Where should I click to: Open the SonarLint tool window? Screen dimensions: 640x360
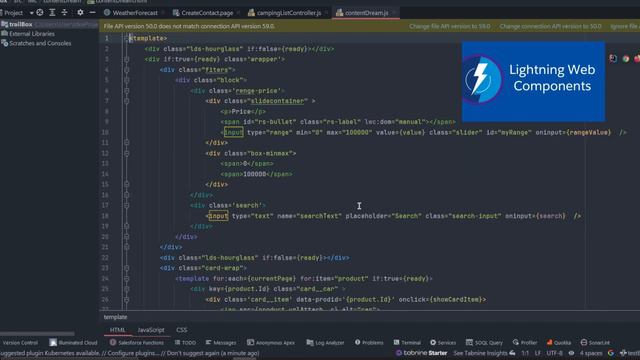tap(595, 343)
